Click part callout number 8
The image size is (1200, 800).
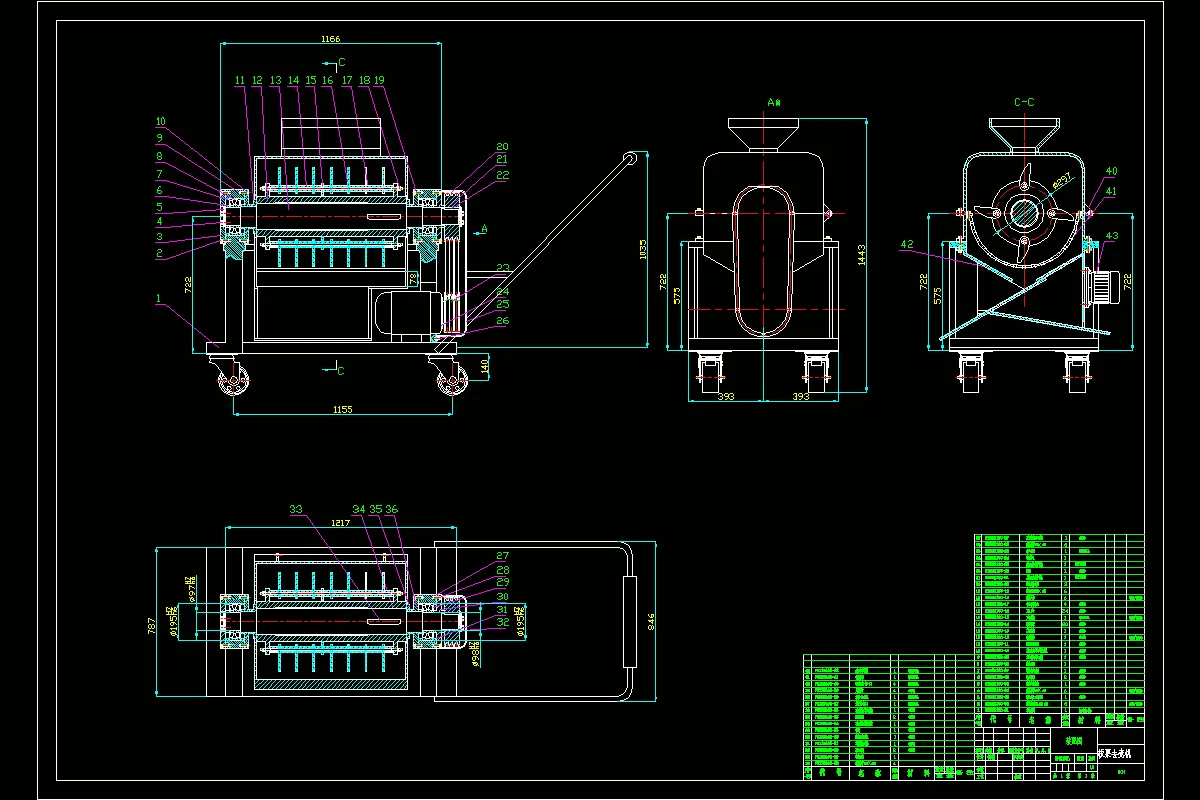click(159, 155)
